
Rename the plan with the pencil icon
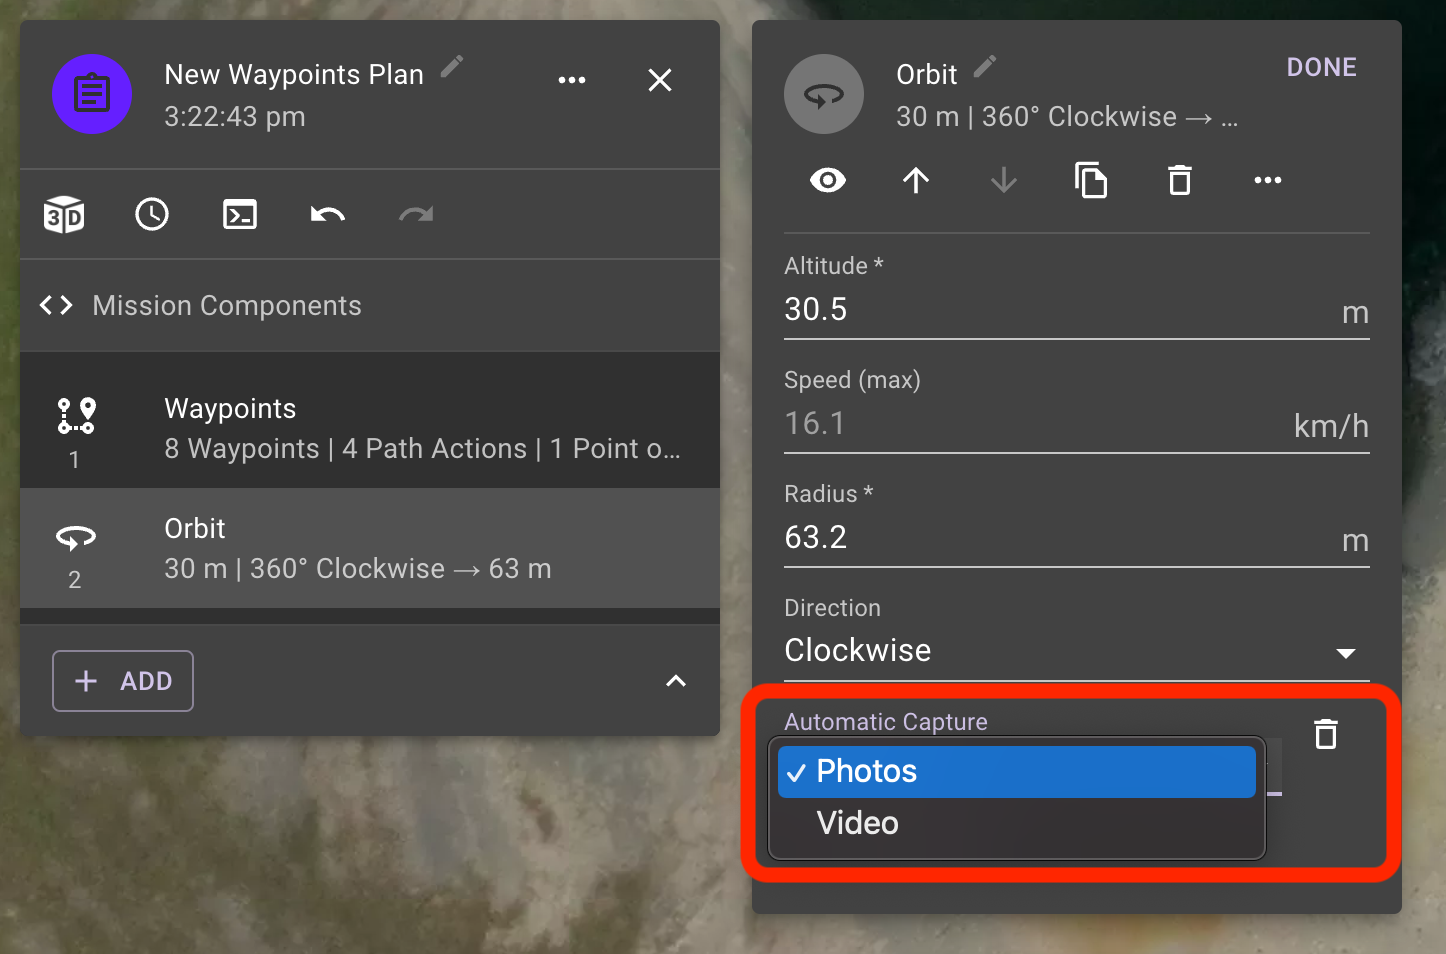tap(452, 66)
